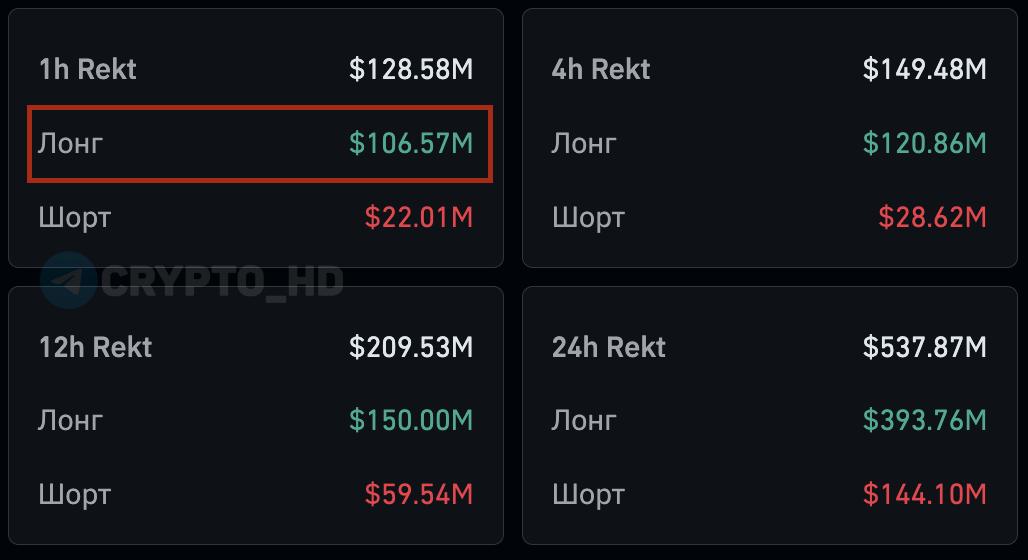Open the 4h Rekt heading
The height and width of the screenshot is (560, 1028).
(x=600, y=69)
